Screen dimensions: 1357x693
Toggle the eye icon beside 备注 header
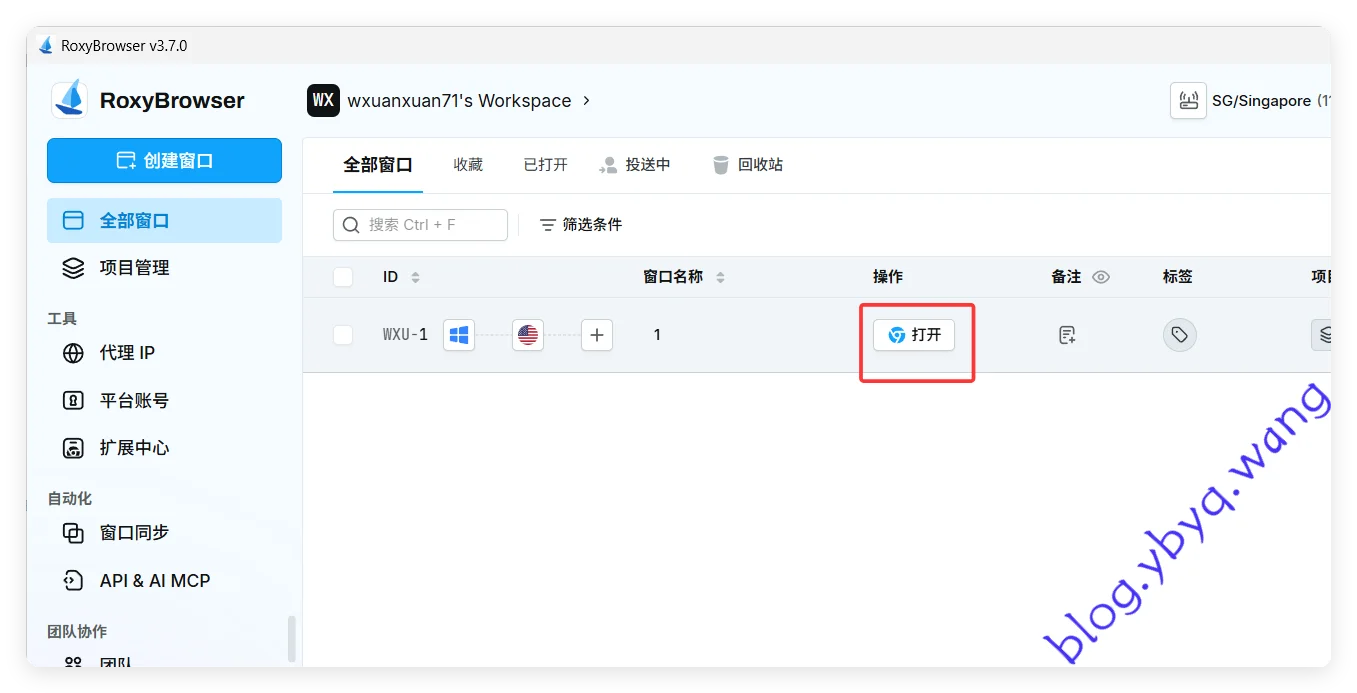pyautogui.click(x=1101, y=277)
